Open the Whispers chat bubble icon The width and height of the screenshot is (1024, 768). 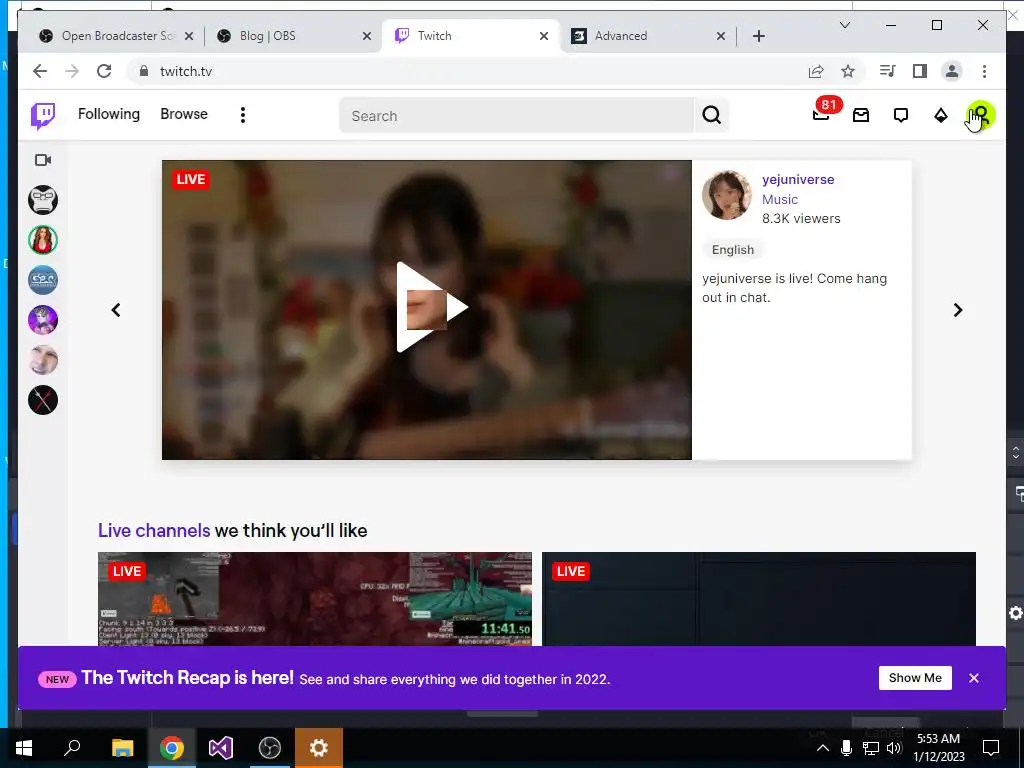coord(901,116)
